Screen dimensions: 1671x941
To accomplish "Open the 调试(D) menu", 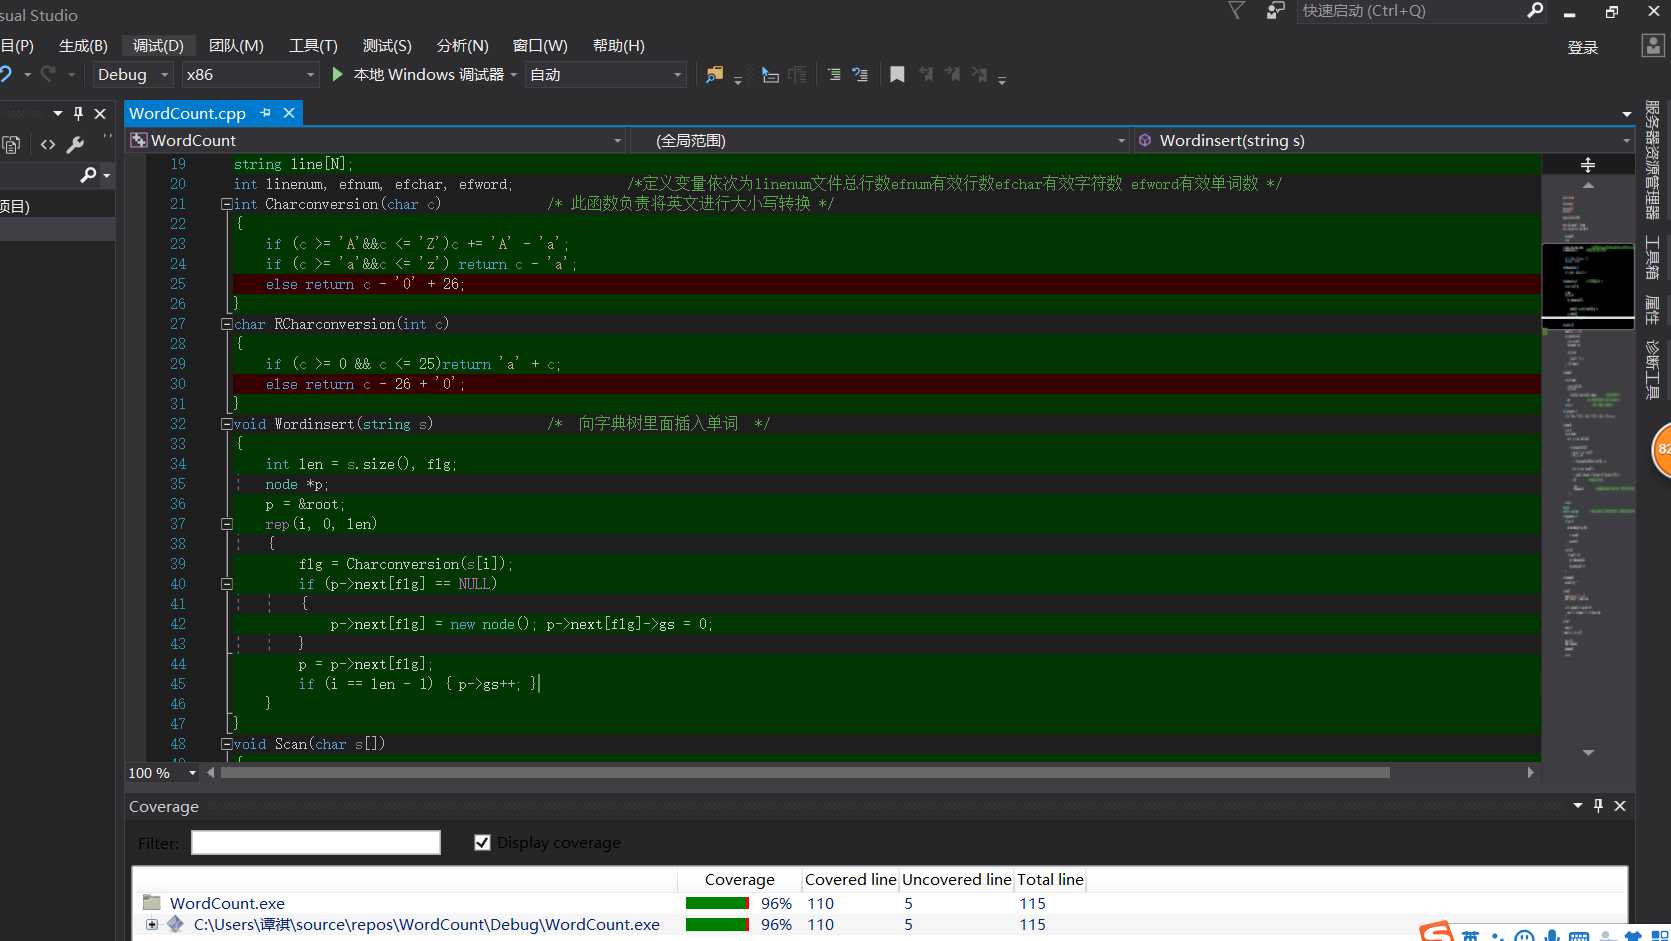I will 158,46.
